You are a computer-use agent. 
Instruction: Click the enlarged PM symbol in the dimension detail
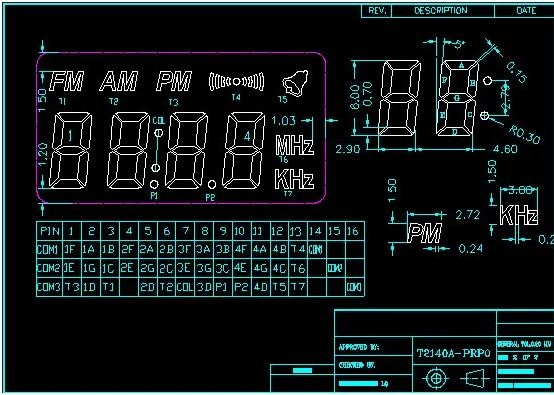click(x=425, y=233)
